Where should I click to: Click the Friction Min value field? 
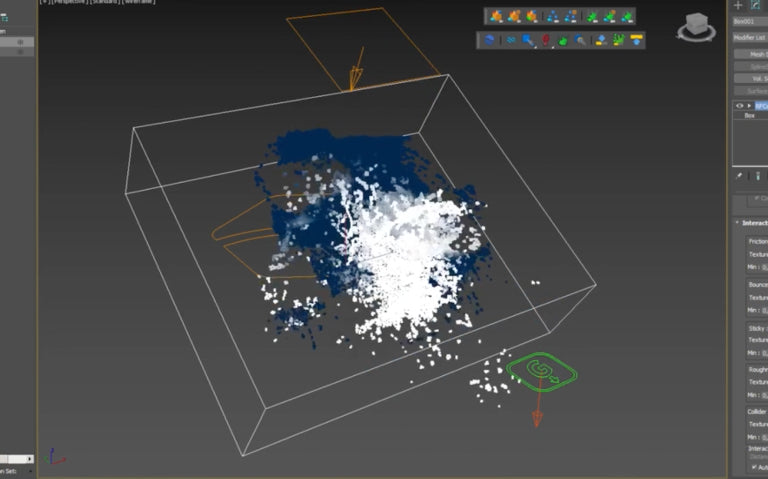click(765, 267)
